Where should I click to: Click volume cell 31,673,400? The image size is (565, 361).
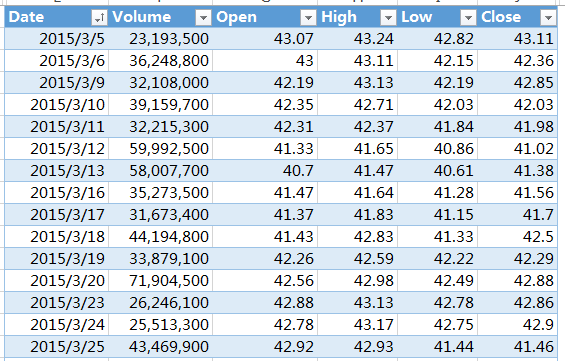160,214
